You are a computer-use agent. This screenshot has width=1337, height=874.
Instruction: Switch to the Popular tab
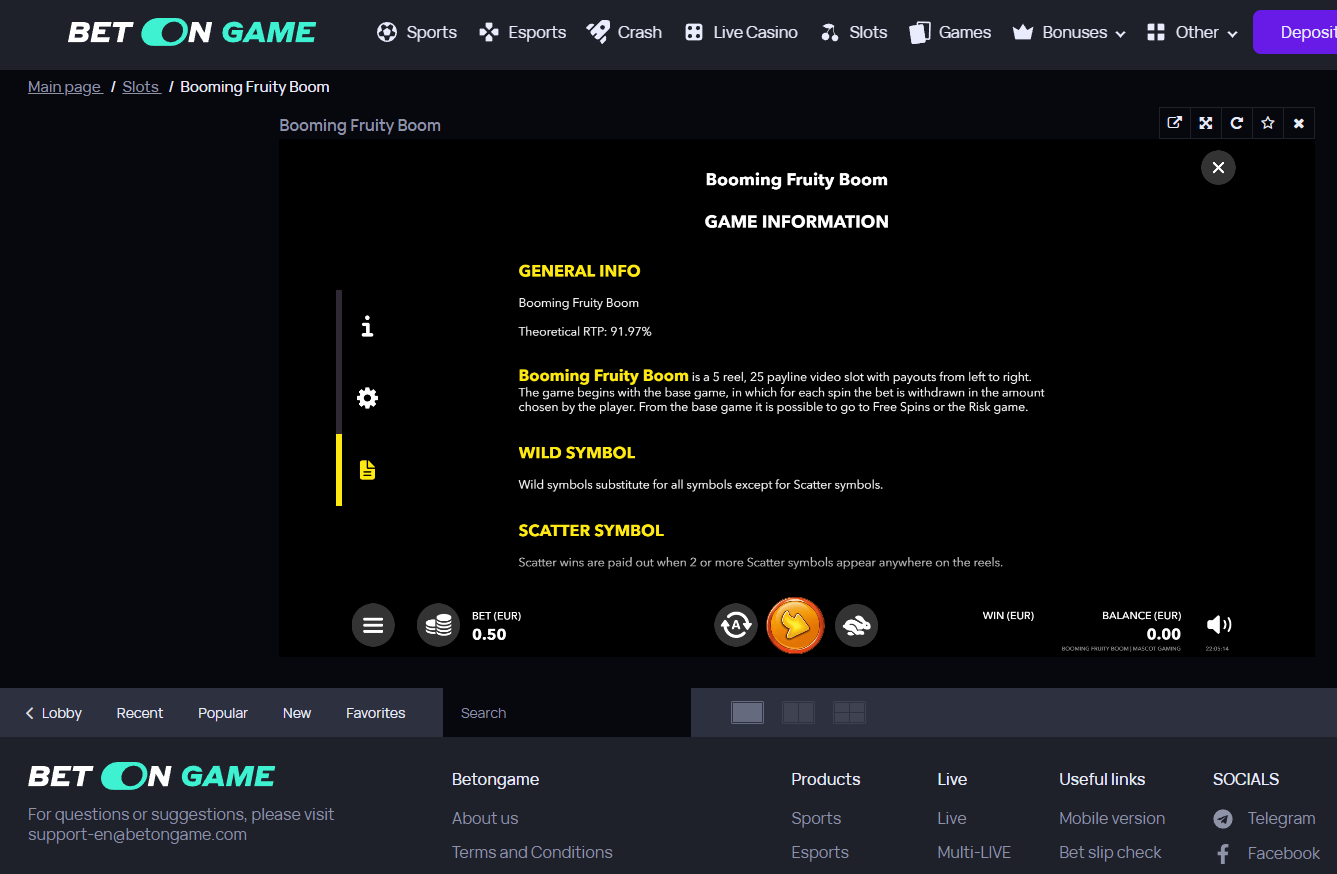coord(223,713)
